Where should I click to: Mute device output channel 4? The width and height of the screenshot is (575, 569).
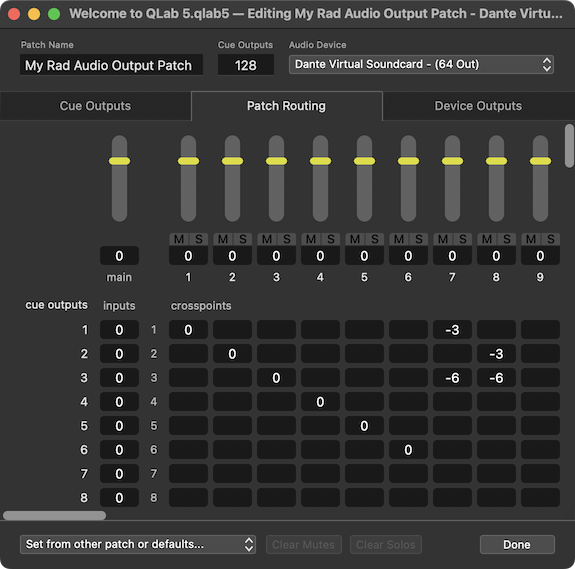pos(311,239)
